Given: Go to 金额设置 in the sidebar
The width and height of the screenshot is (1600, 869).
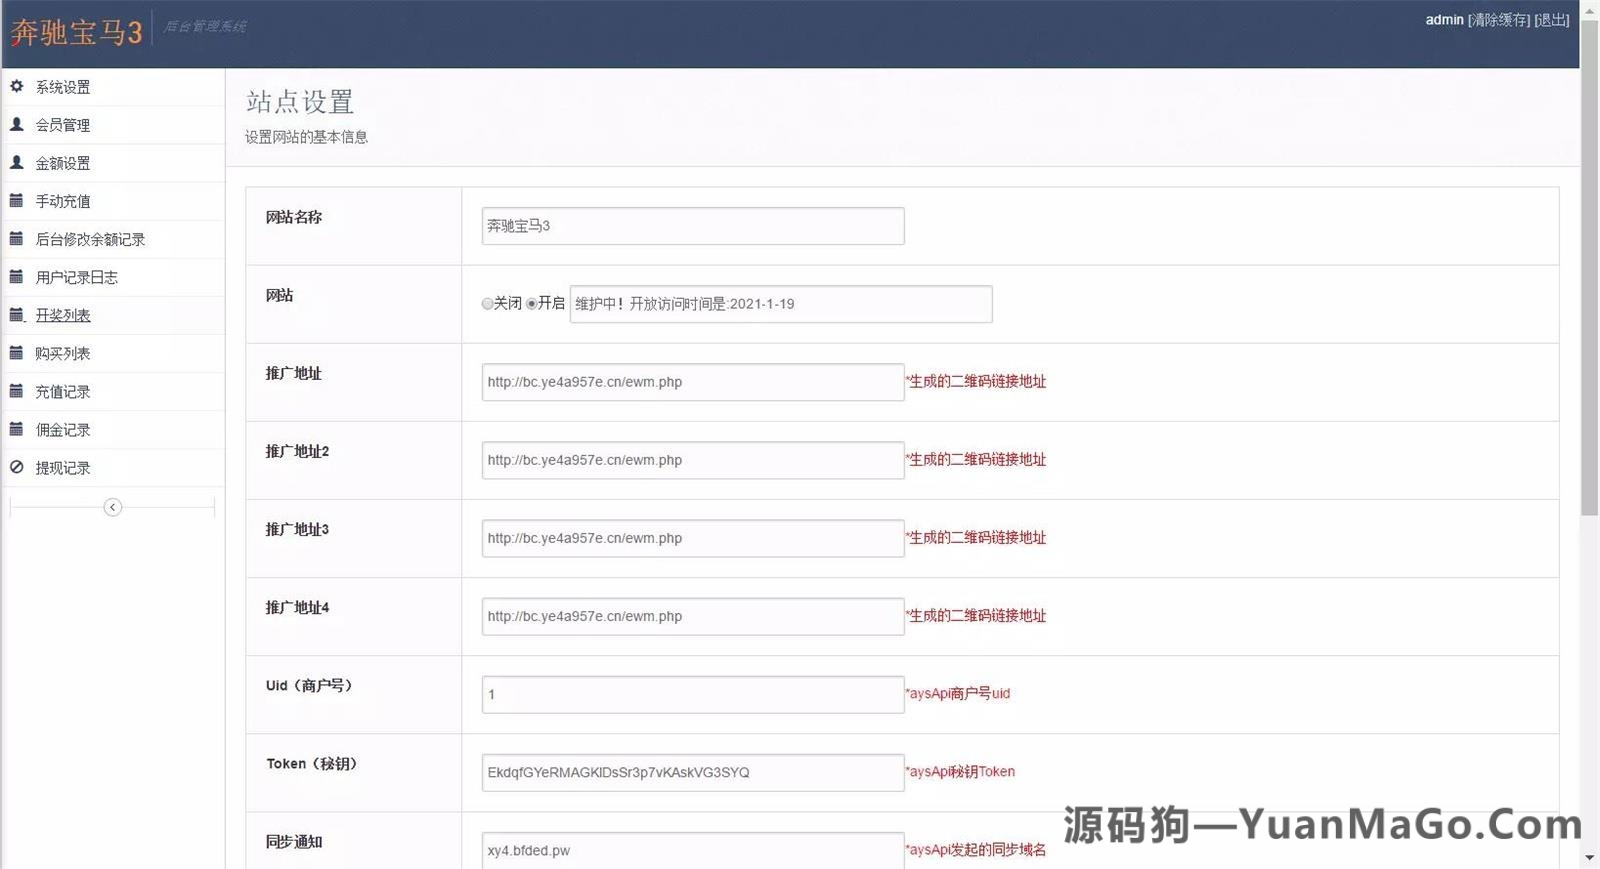Looking at the screenshot, I should click(x=63, y=163).
